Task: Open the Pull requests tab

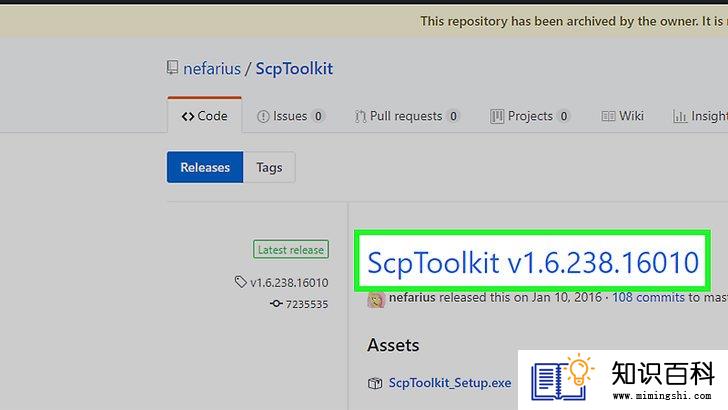Action: (407, 116)
